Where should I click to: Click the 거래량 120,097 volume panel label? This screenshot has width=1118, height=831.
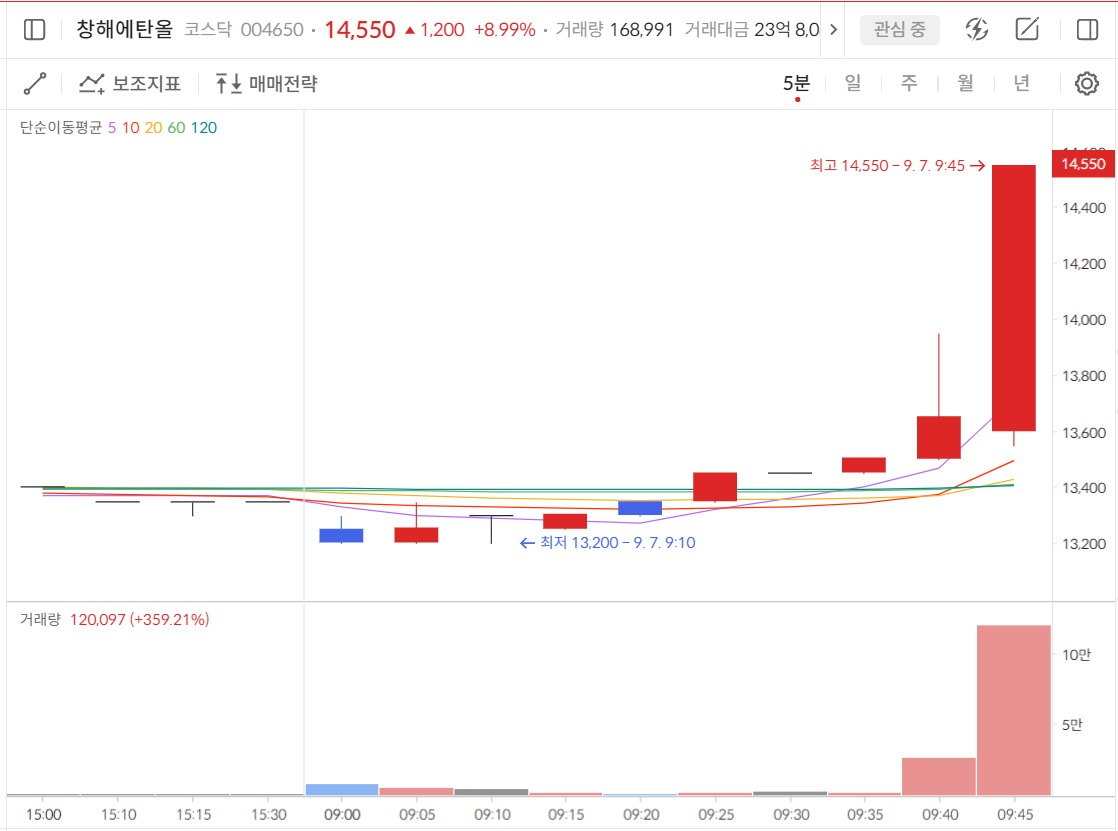115,619
